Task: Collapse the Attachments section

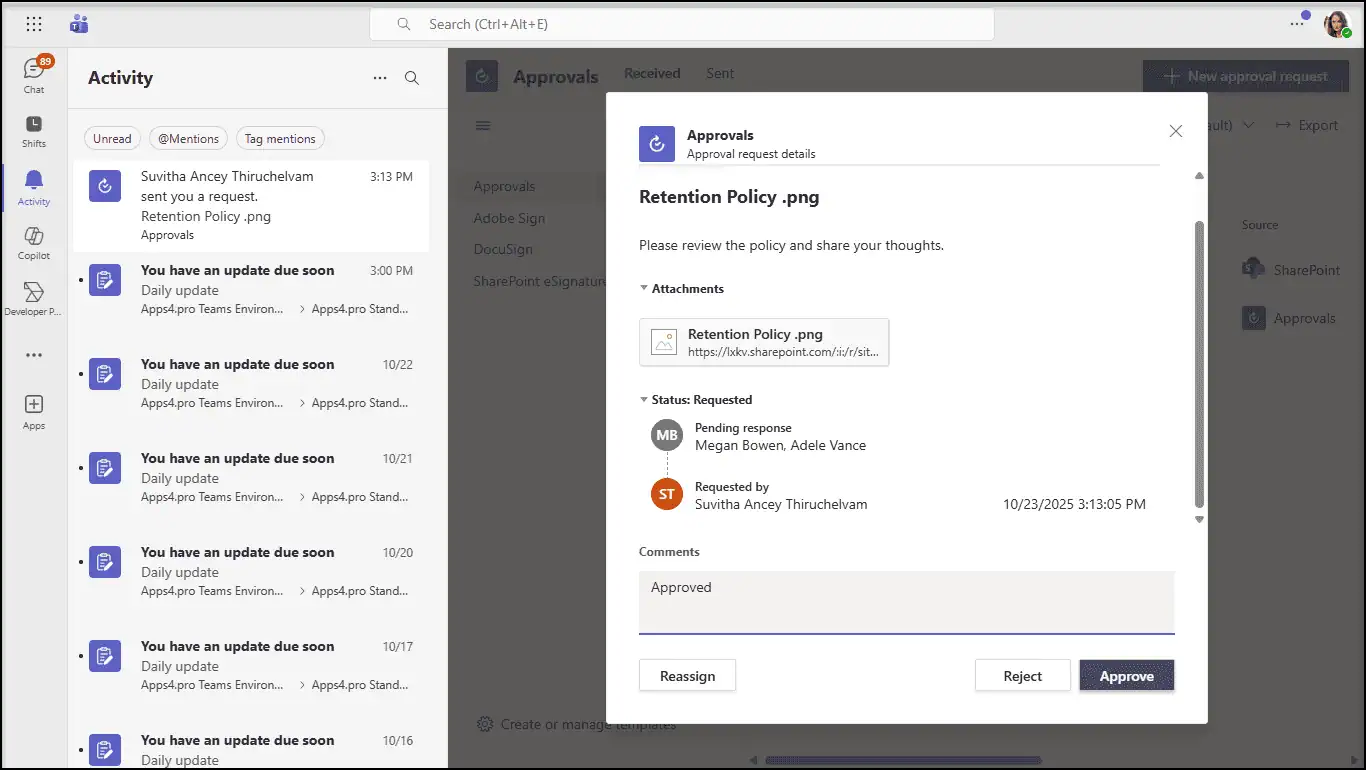Action: [x=643, y=288]
